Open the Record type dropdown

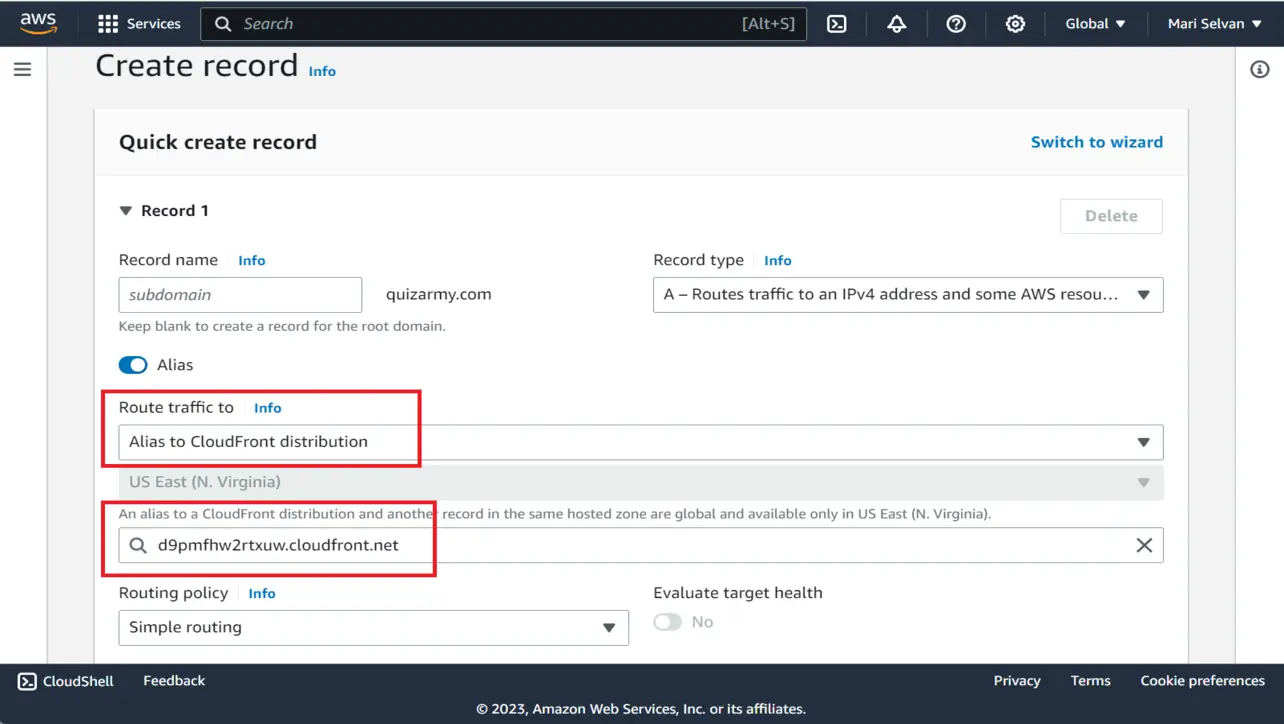coord(908,295)
